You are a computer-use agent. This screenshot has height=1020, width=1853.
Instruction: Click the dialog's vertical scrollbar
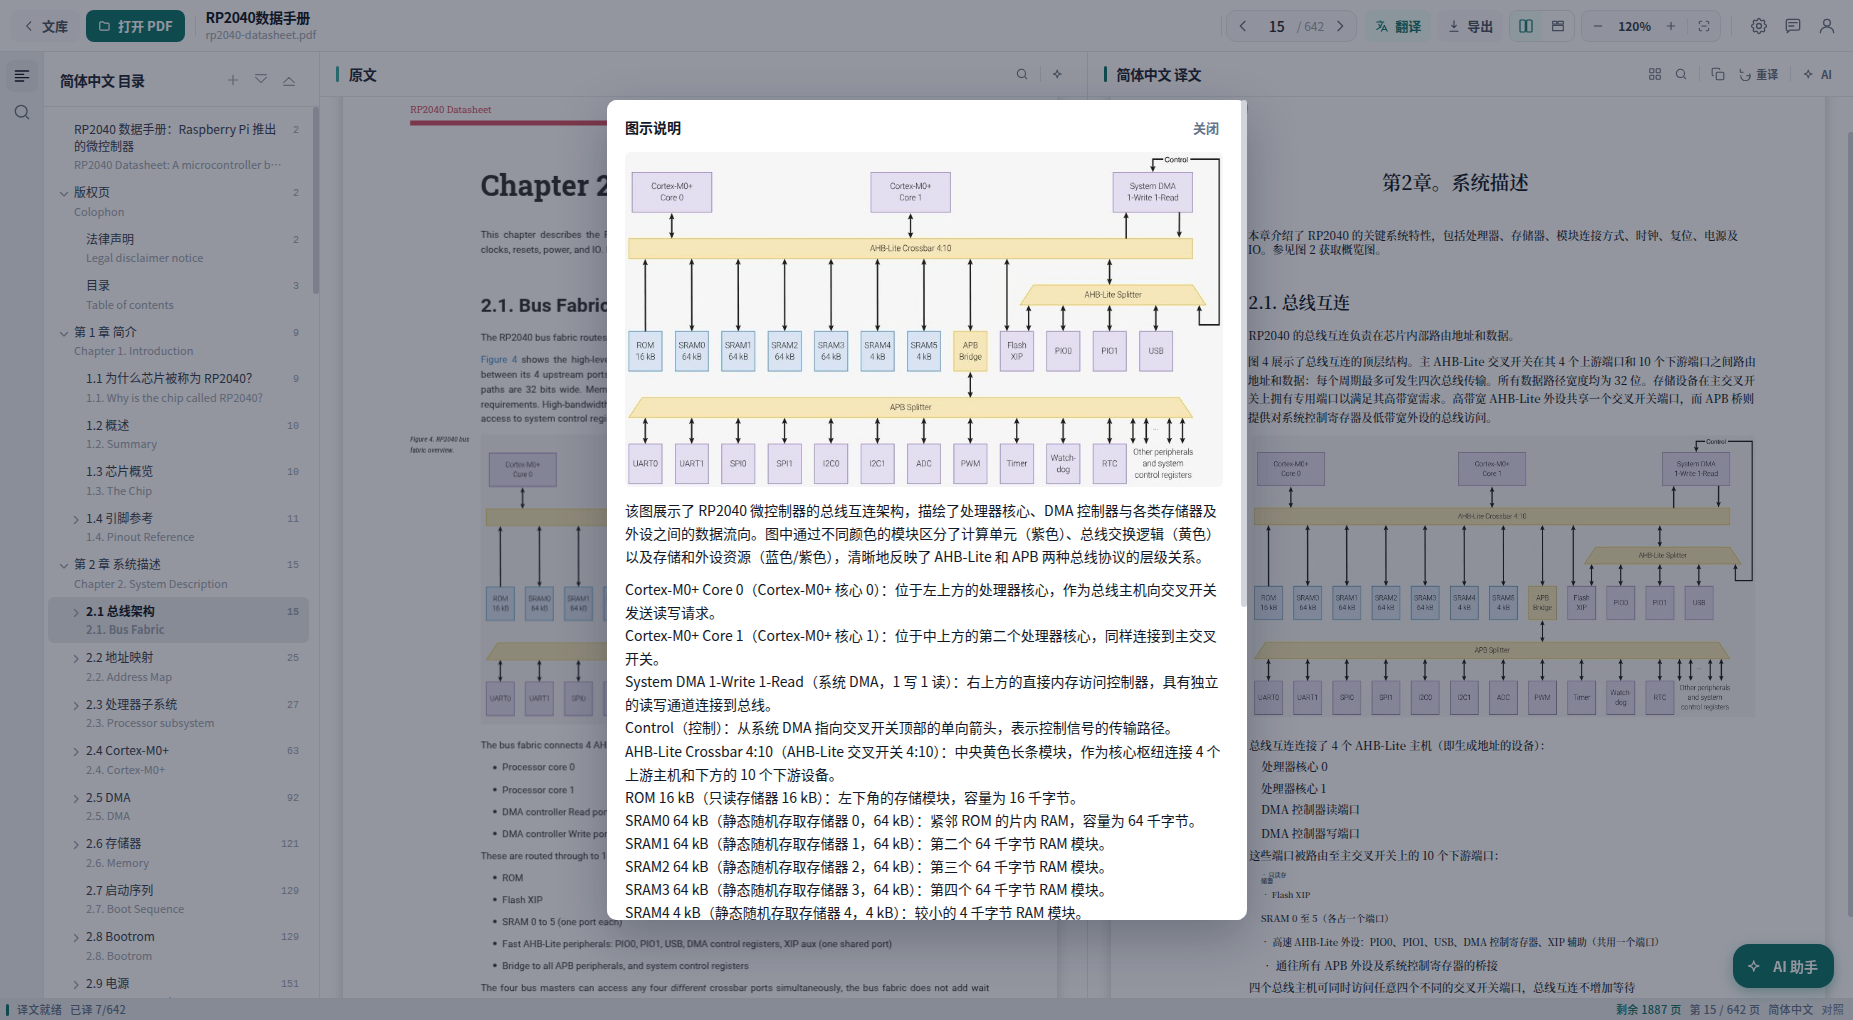(1243, 354)
